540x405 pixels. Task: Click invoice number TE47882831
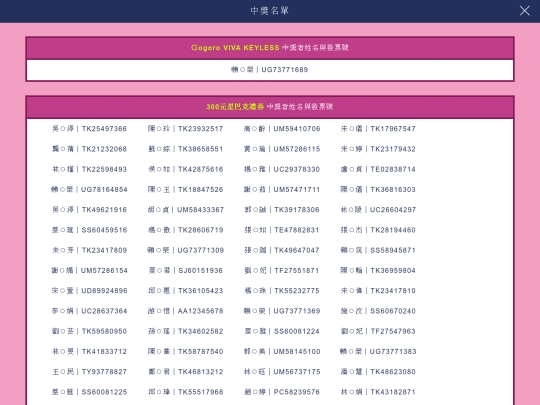click(x=282, y=230)
